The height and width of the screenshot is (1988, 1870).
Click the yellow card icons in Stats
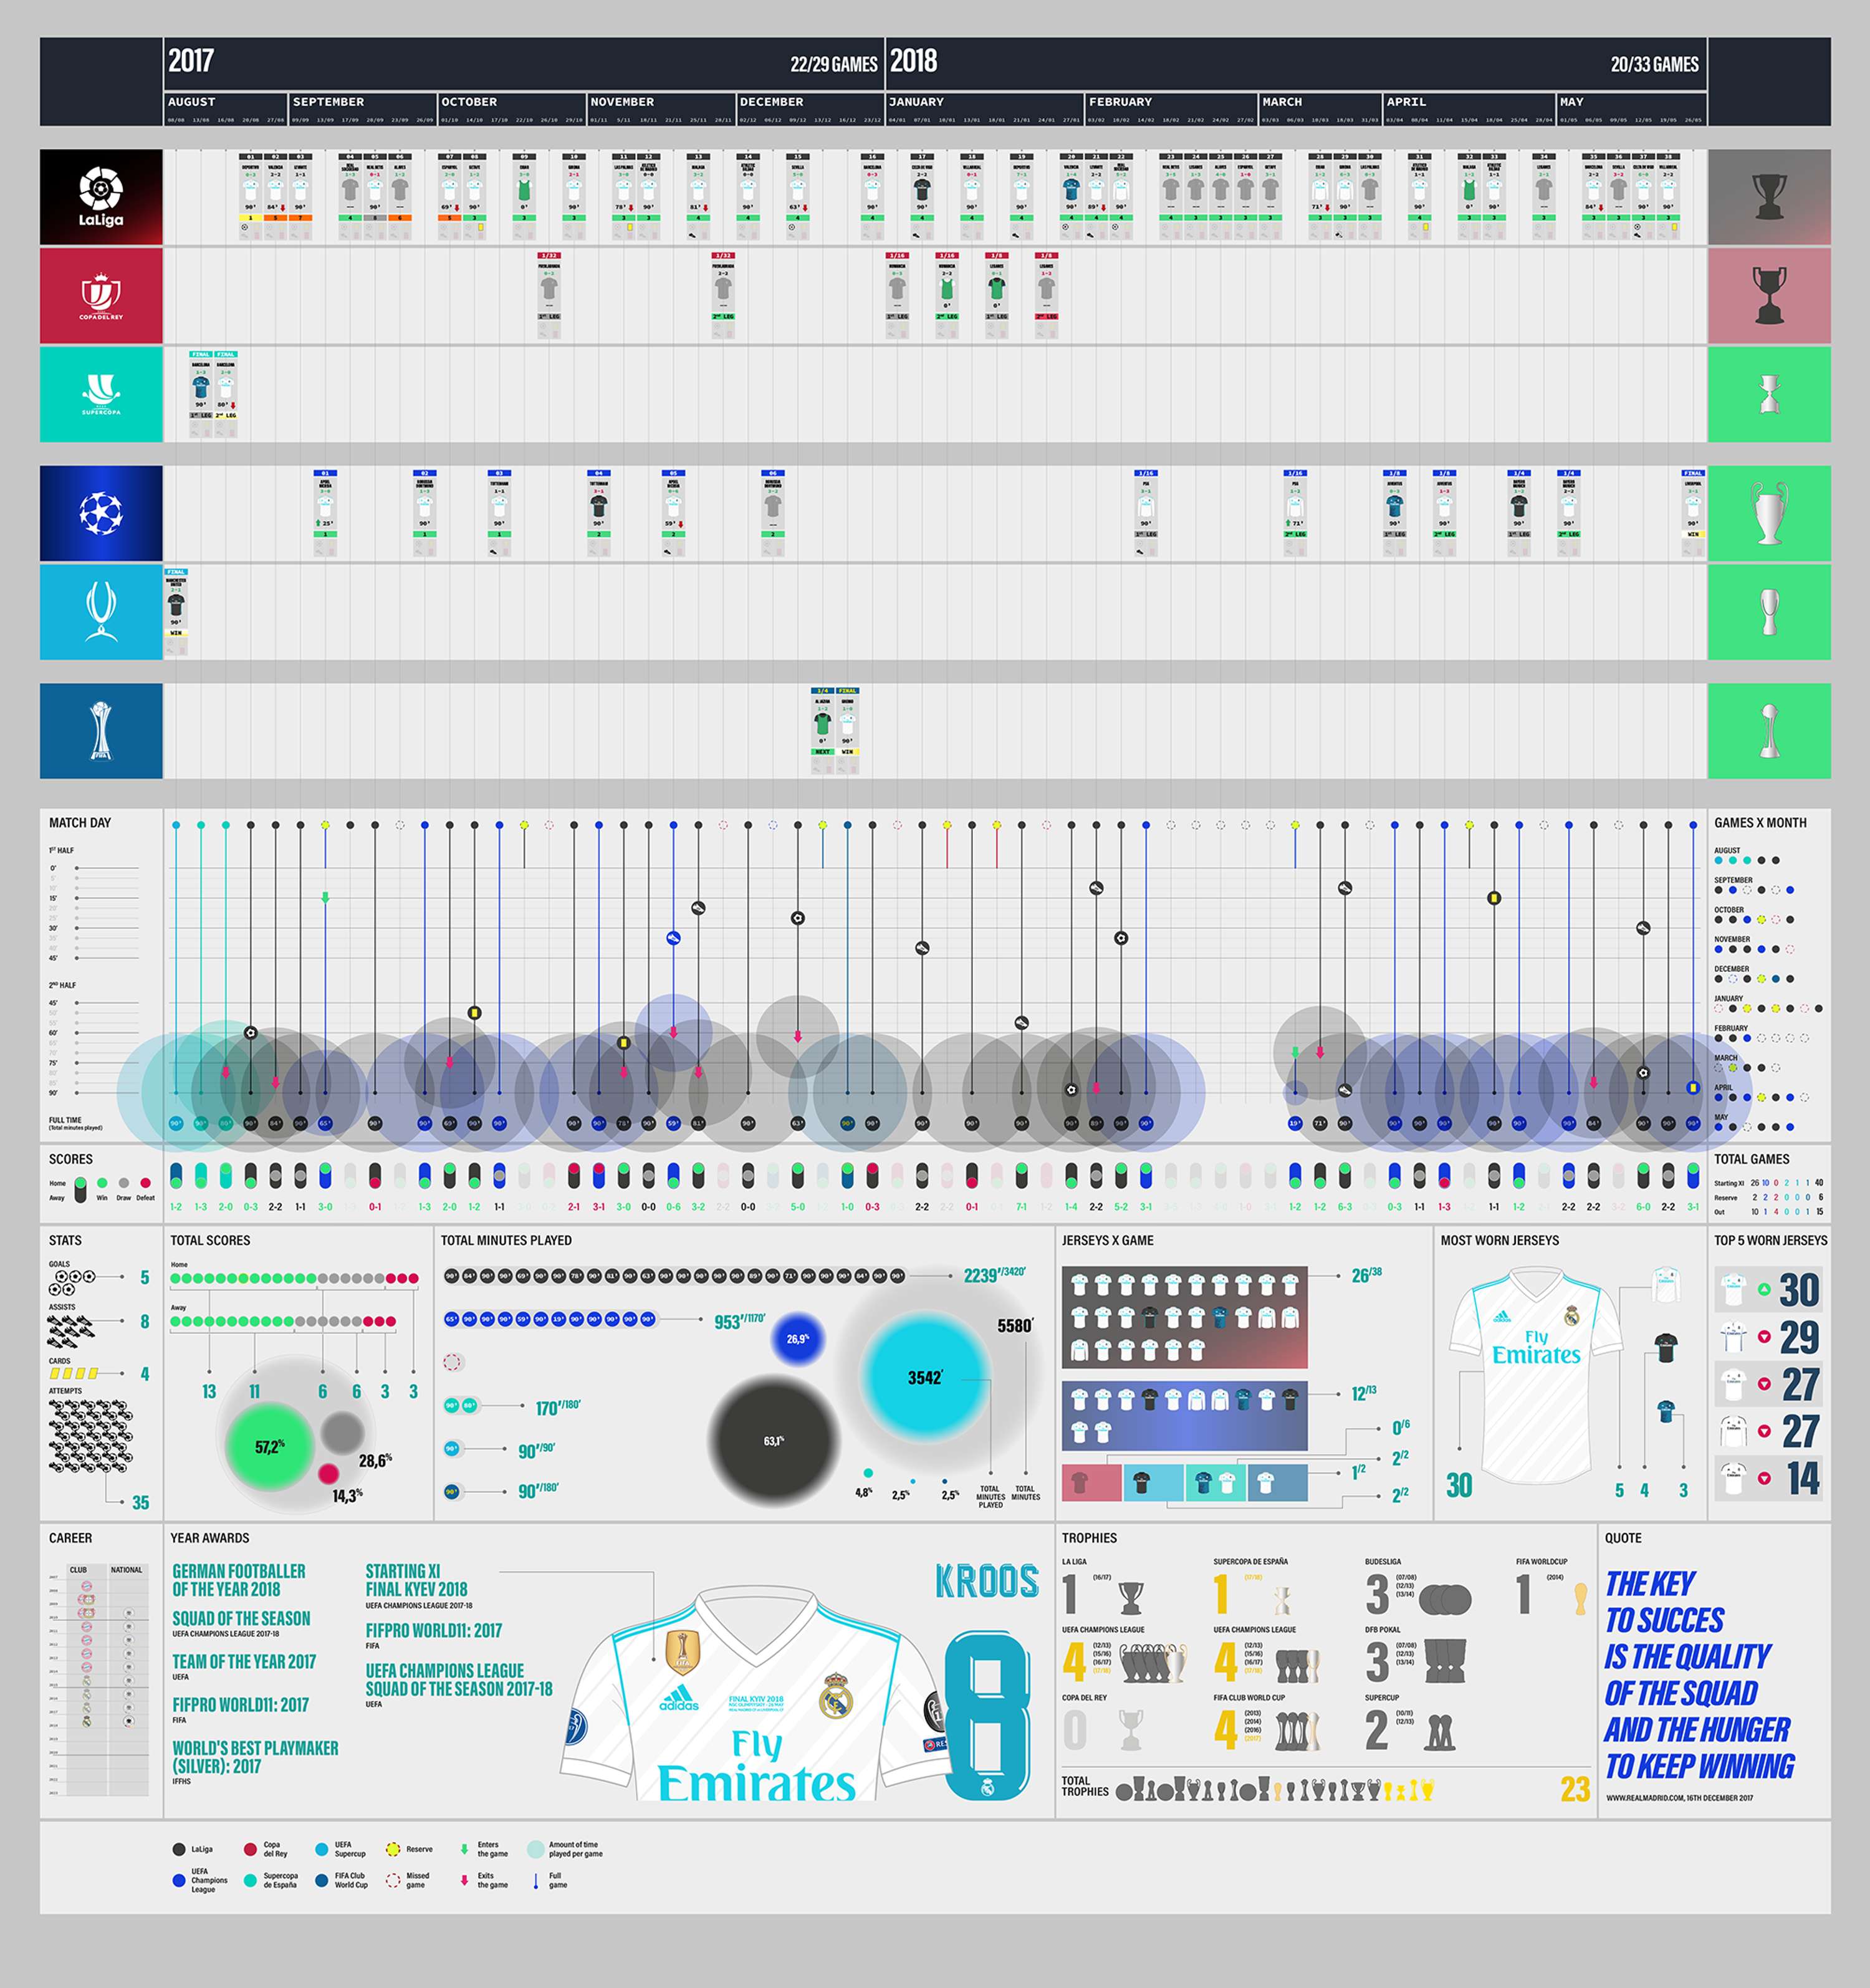point(74,1374)
